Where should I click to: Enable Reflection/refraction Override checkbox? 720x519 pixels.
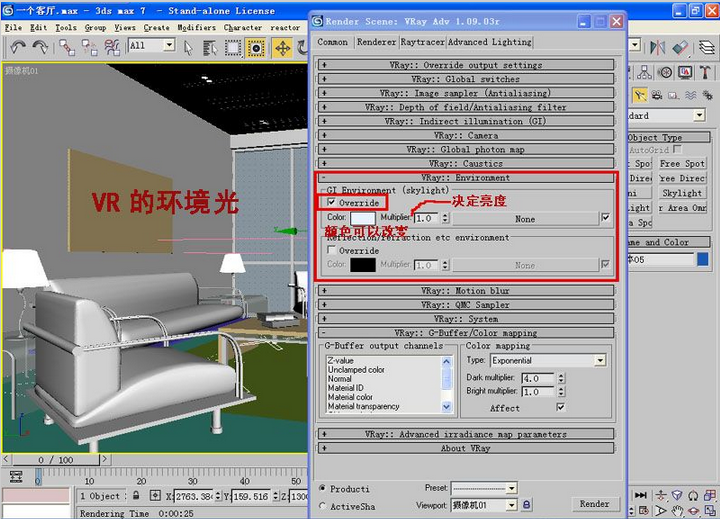pos(331,250)
